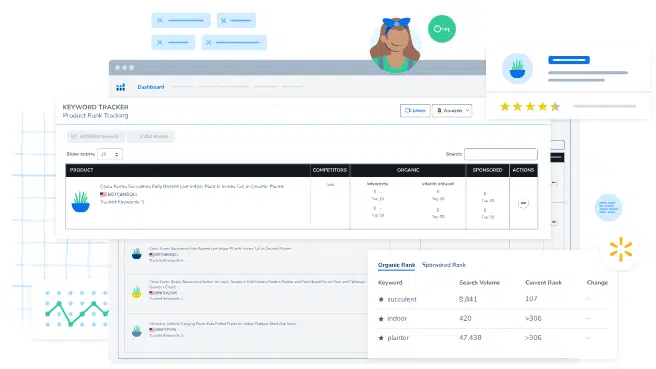Click the Change column header
656x369 pixels.
pos(597,283)
